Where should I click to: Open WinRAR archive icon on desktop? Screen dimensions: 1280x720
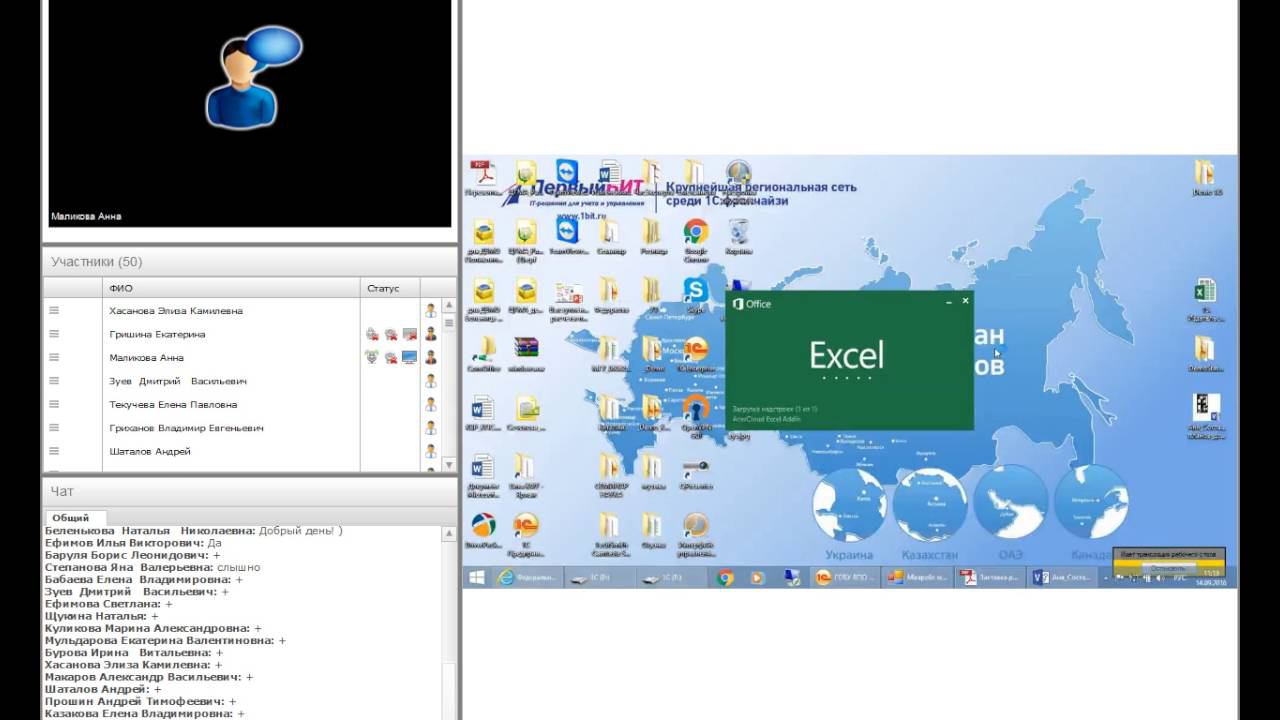pyautogui.click(x=526, y=353)
